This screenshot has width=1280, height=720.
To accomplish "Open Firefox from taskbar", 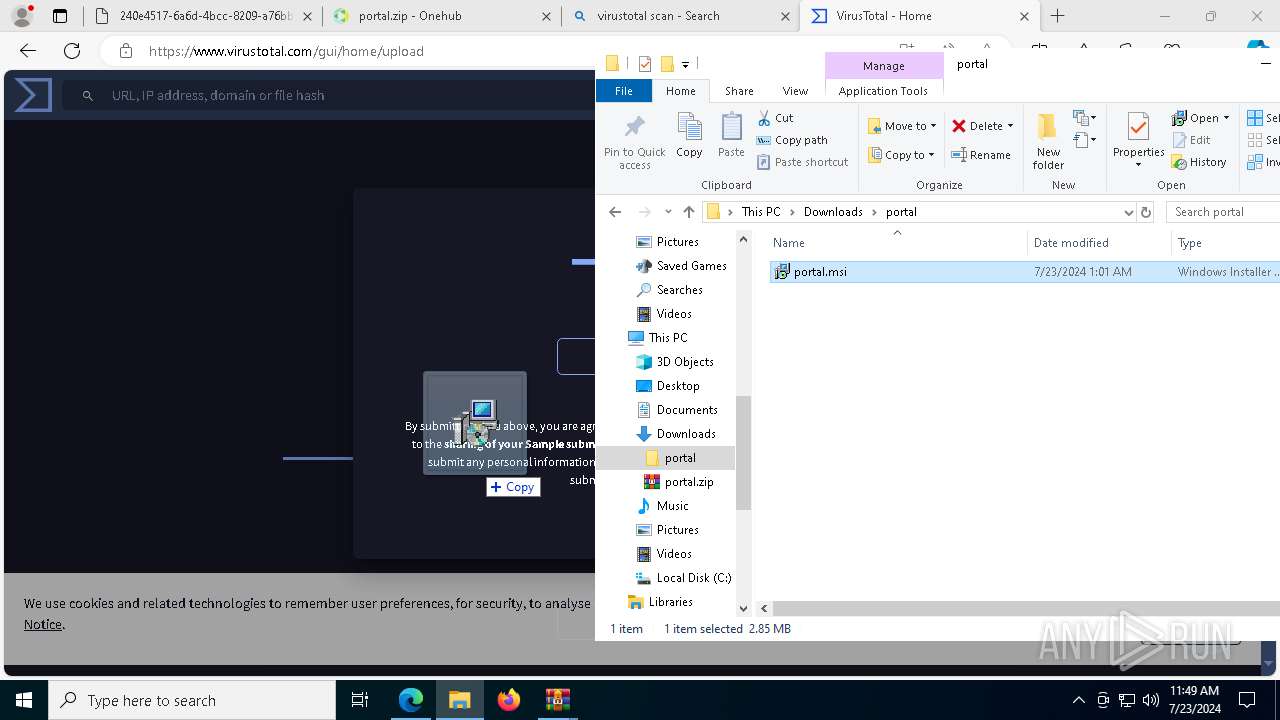I will tap(509, 700).
